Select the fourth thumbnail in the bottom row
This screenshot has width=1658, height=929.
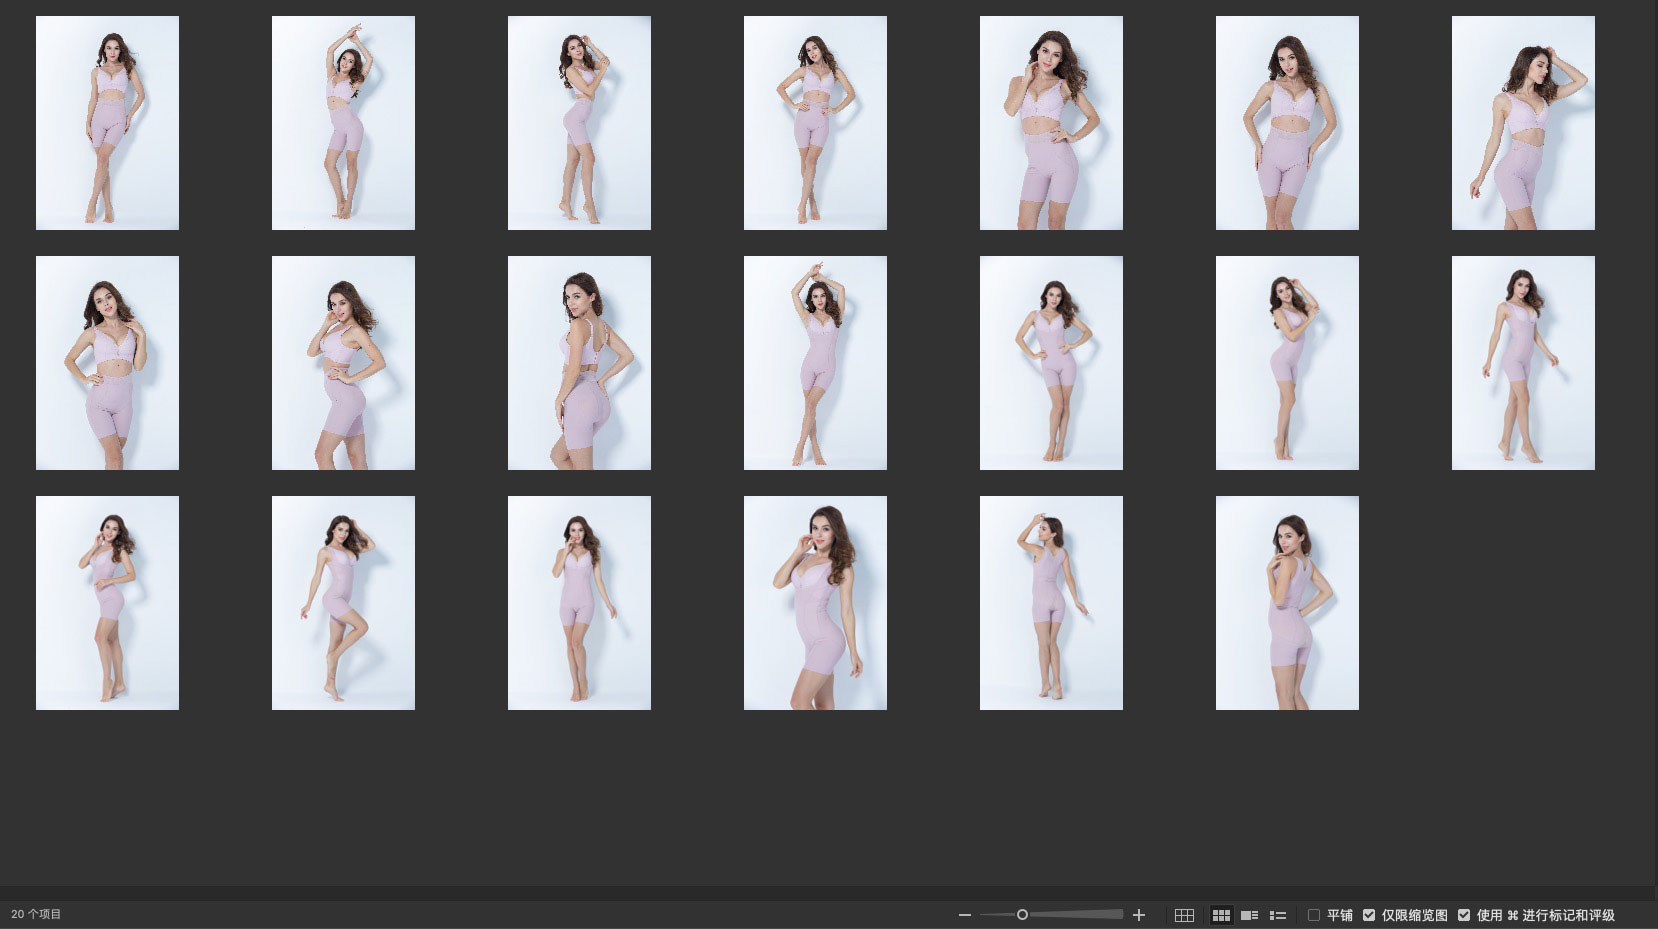[x=815, y=603]
